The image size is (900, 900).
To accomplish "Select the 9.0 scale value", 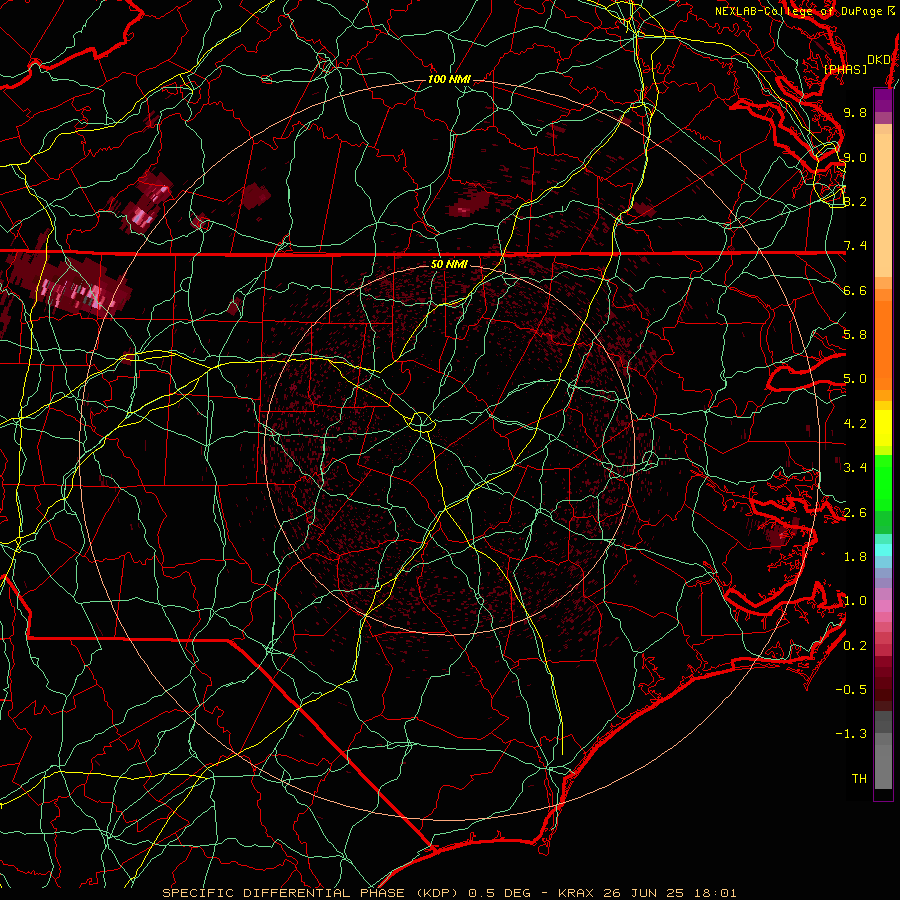I will tap(855, 157).
